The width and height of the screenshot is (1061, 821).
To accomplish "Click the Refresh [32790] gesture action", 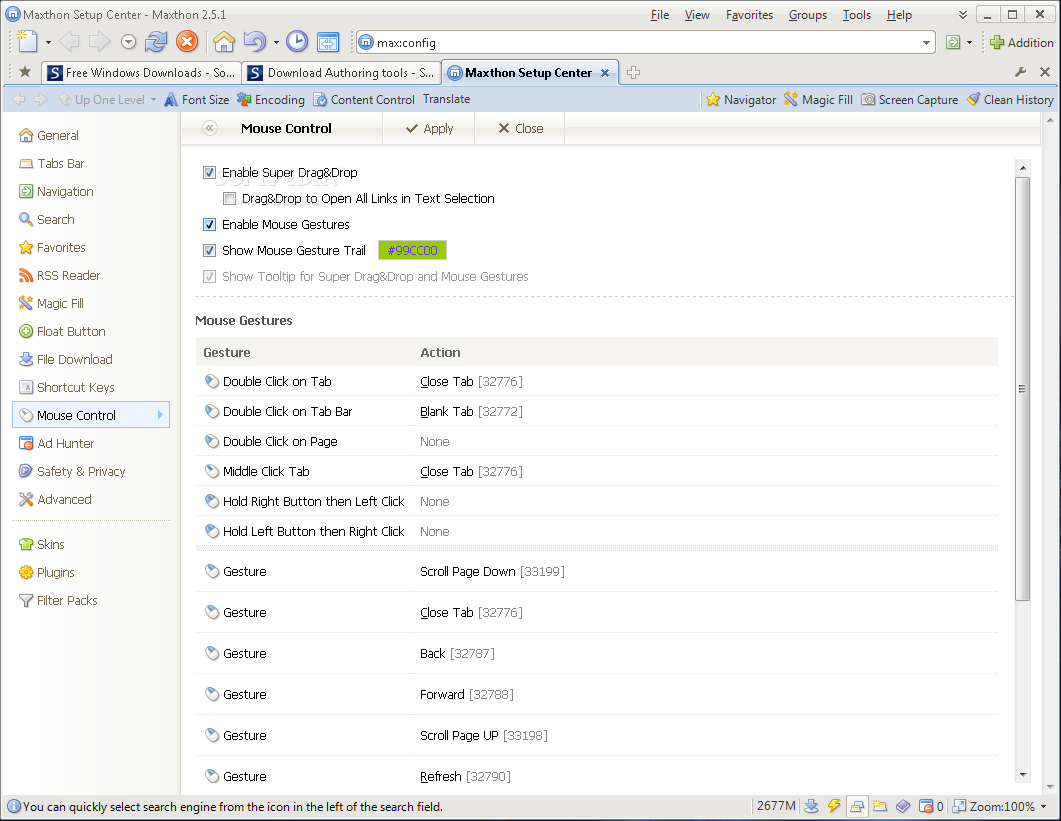I will [465, 776].
